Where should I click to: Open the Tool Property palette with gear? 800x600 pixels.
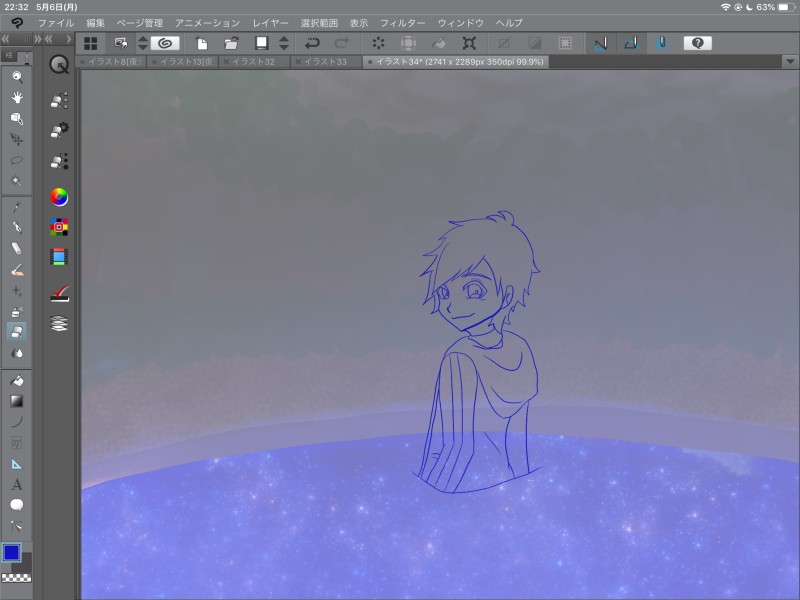click(x=59, y=131)
